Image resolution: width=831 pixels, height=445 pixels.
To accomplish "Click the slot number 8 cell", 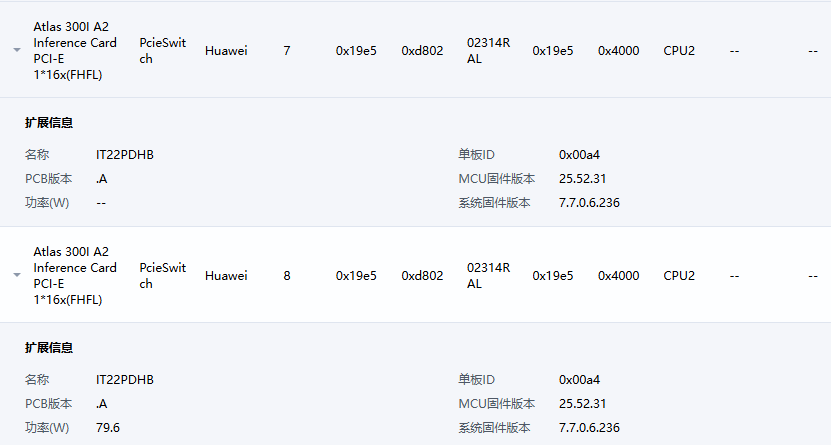I will (287, 275).
